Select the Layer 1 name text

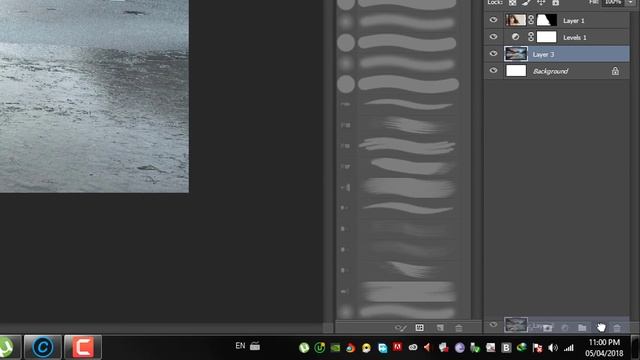point(573,21)
